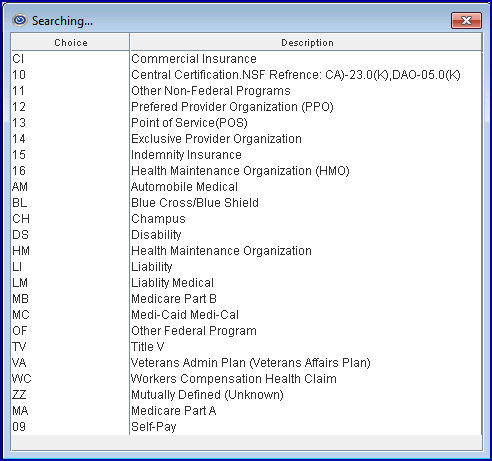
Task: Choose Preferred Provider Organization (PPO) entry
Action: pos(247,107)
